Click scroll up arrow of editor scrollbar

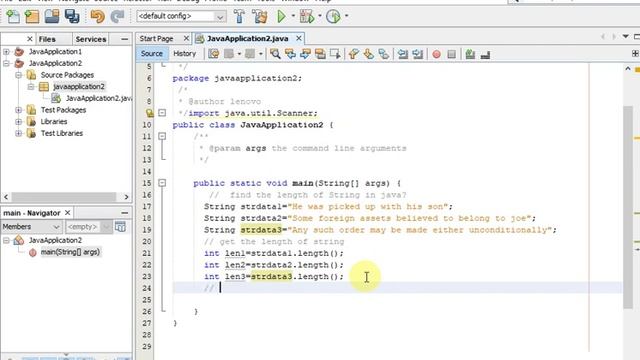[x=628, y=69]
